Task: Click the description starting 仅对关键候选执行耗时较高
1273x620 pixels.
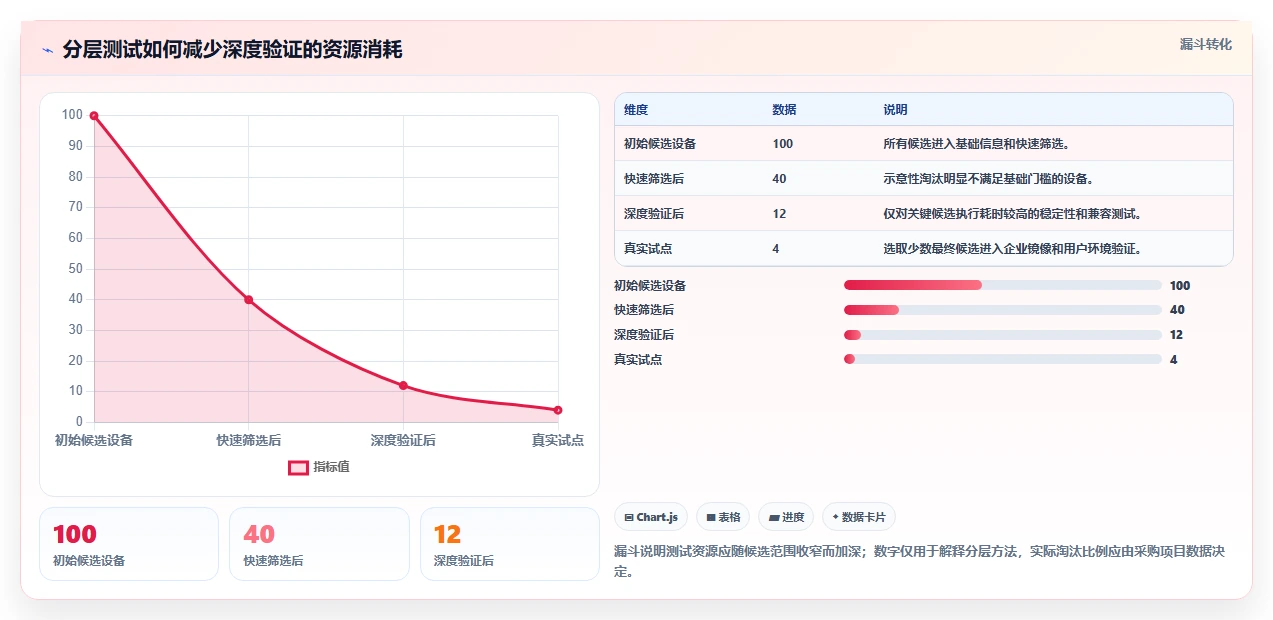Action: pyautogui.click(x=1013, y=214)
